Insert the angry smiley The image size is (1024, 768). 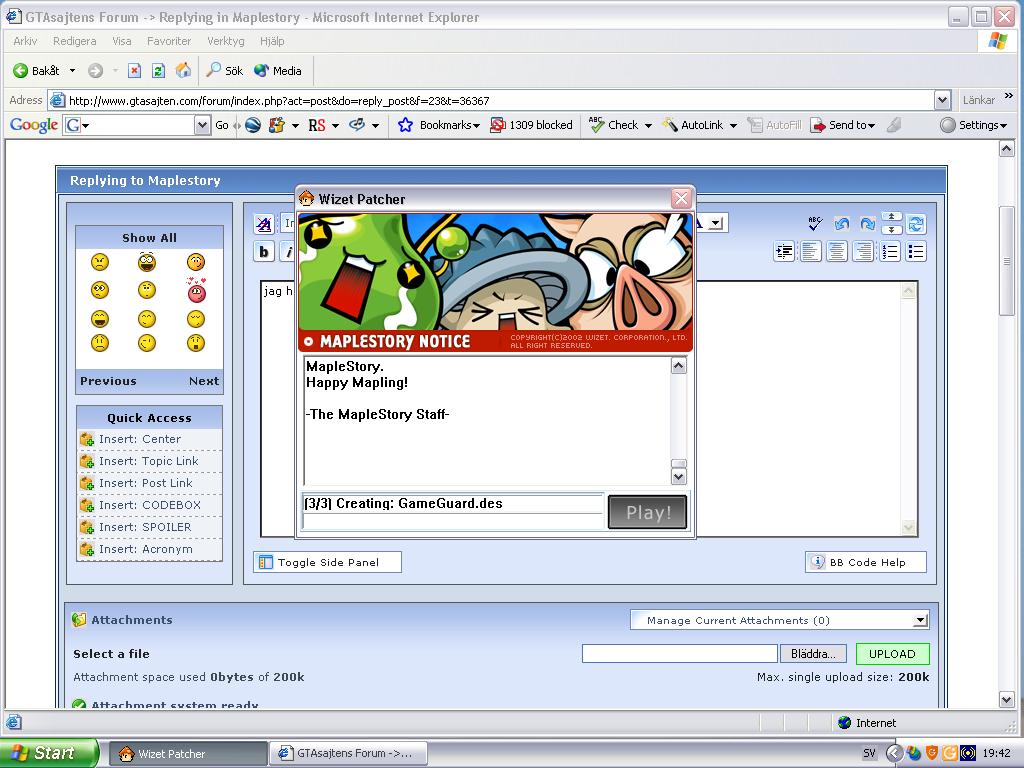click(x=100, y=263)
